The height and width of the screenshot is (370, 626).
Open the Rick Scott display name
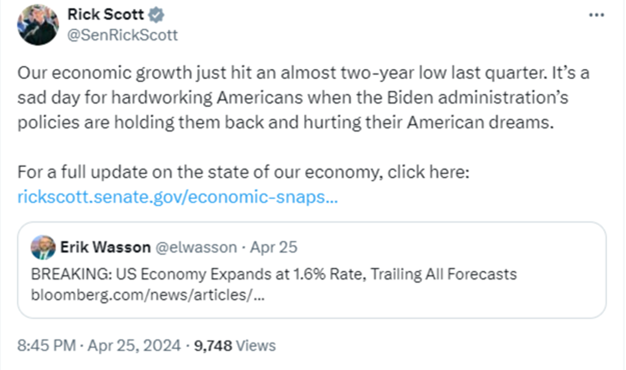(x=105, y=14)
